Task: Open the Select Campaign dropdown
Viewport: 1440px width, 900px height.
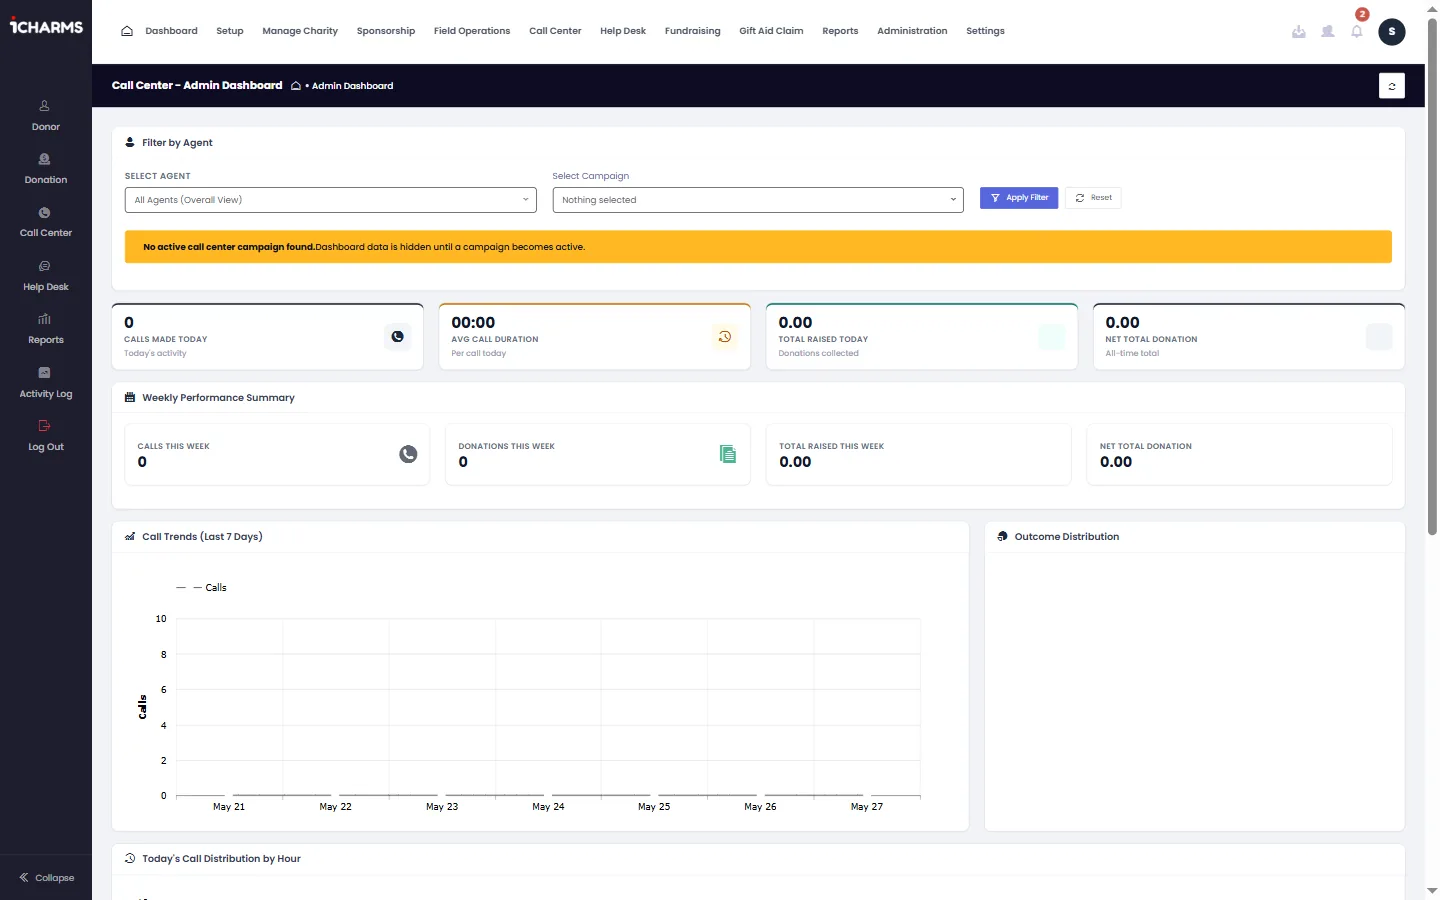Action: 758,200
